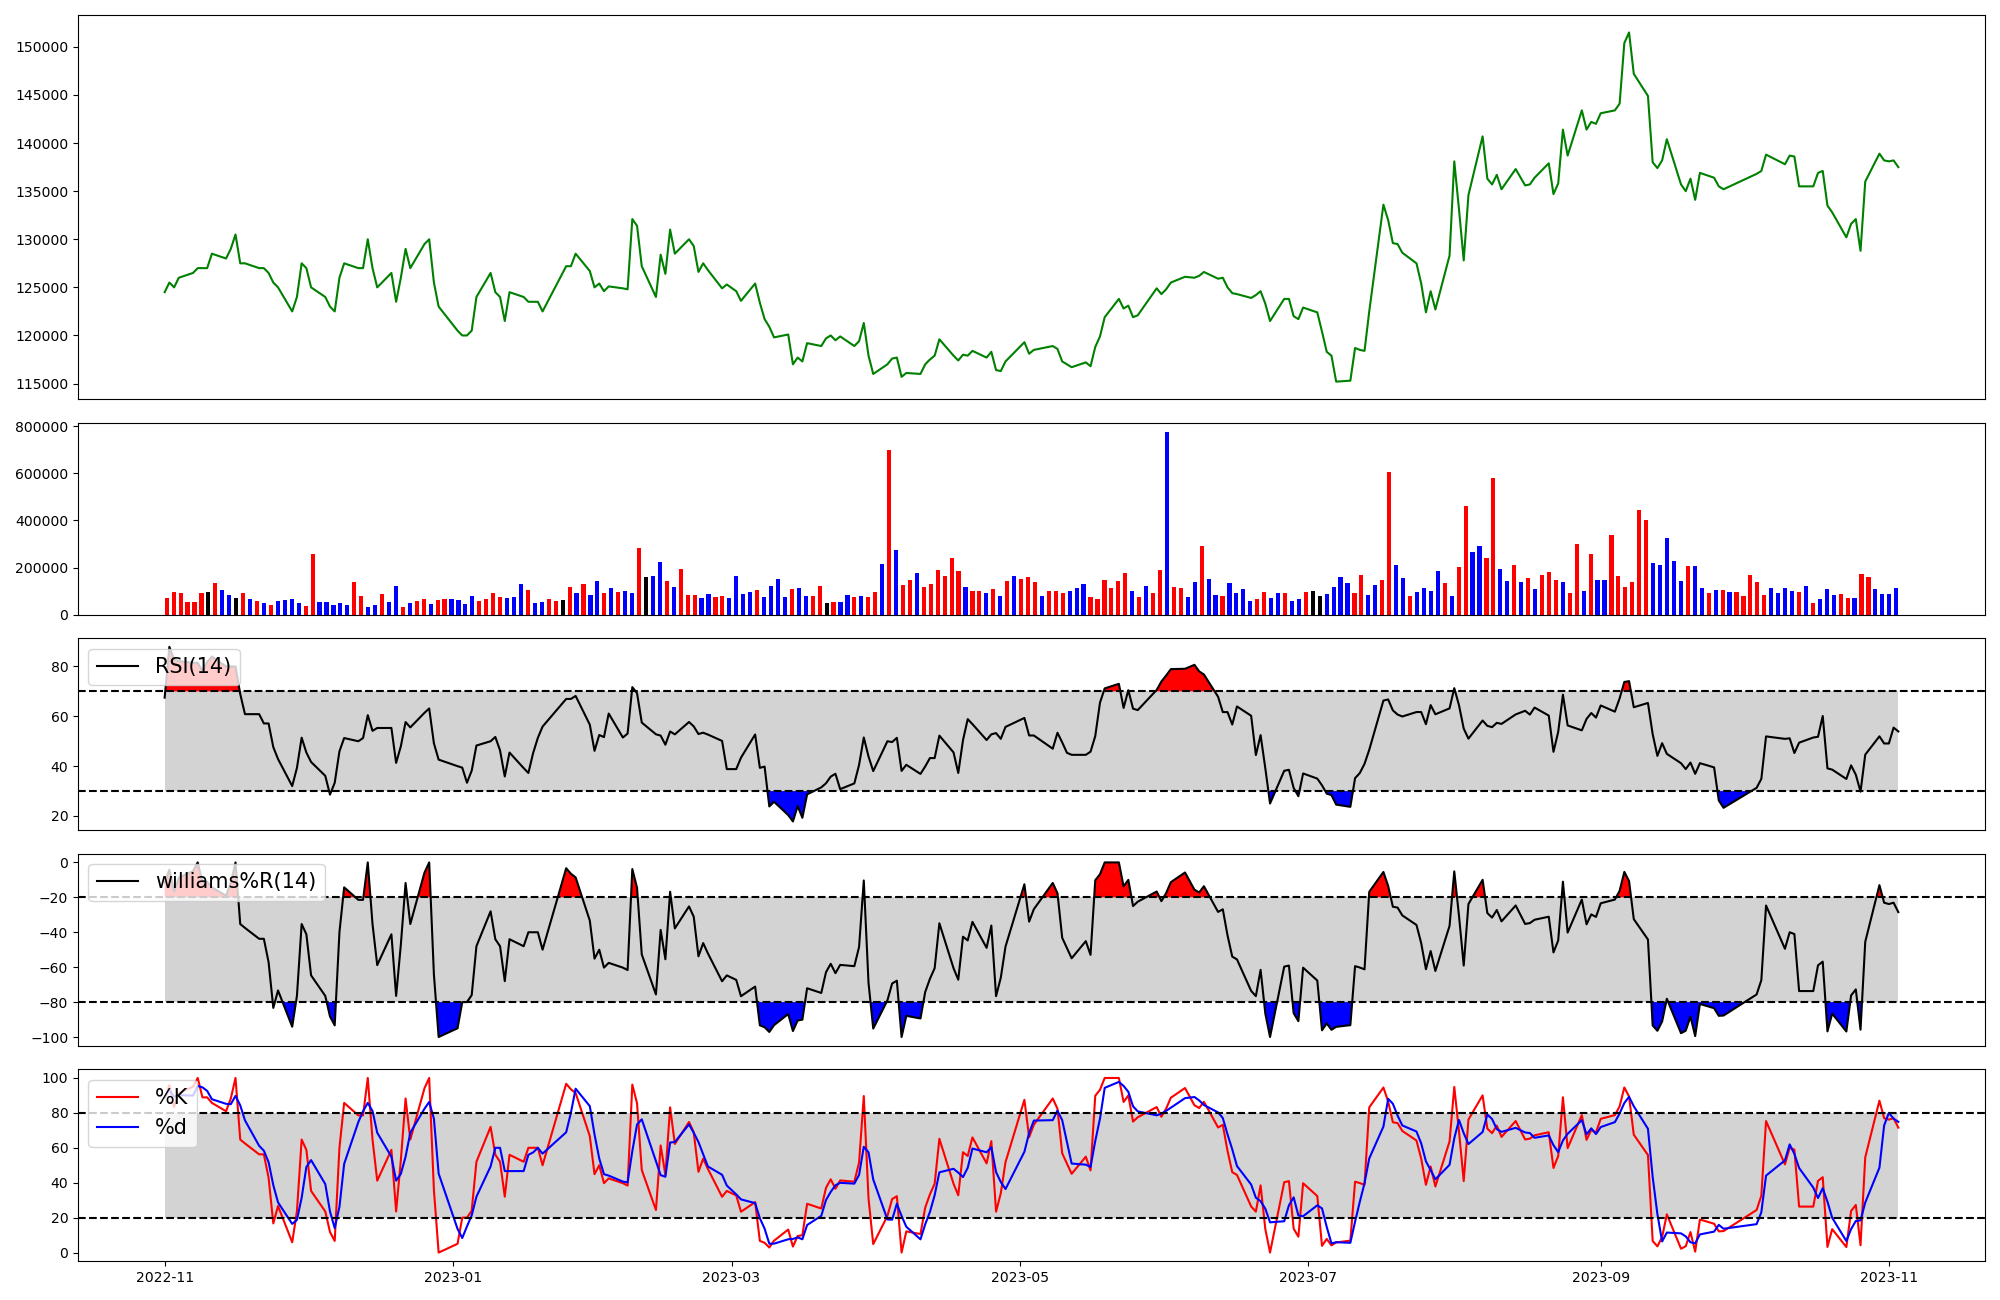Click the -100 label on Williams %R axis

click(50, 1038)
